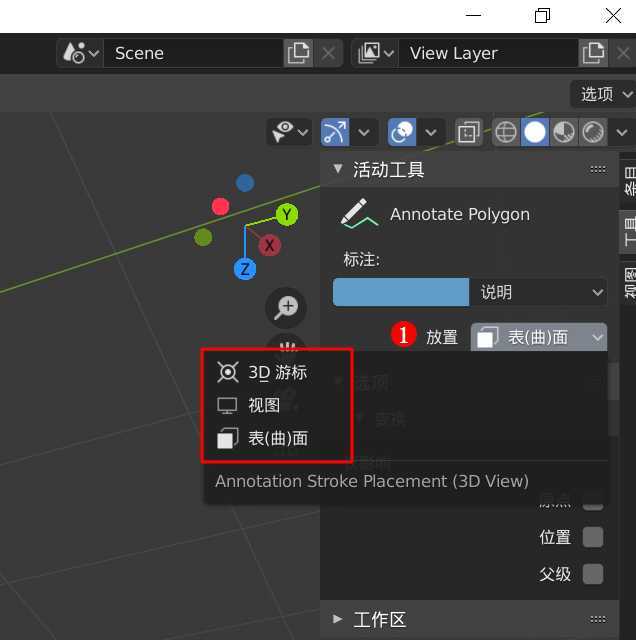
Task: Open the View Layer browse icon
Action: click(x=375, y=53)
